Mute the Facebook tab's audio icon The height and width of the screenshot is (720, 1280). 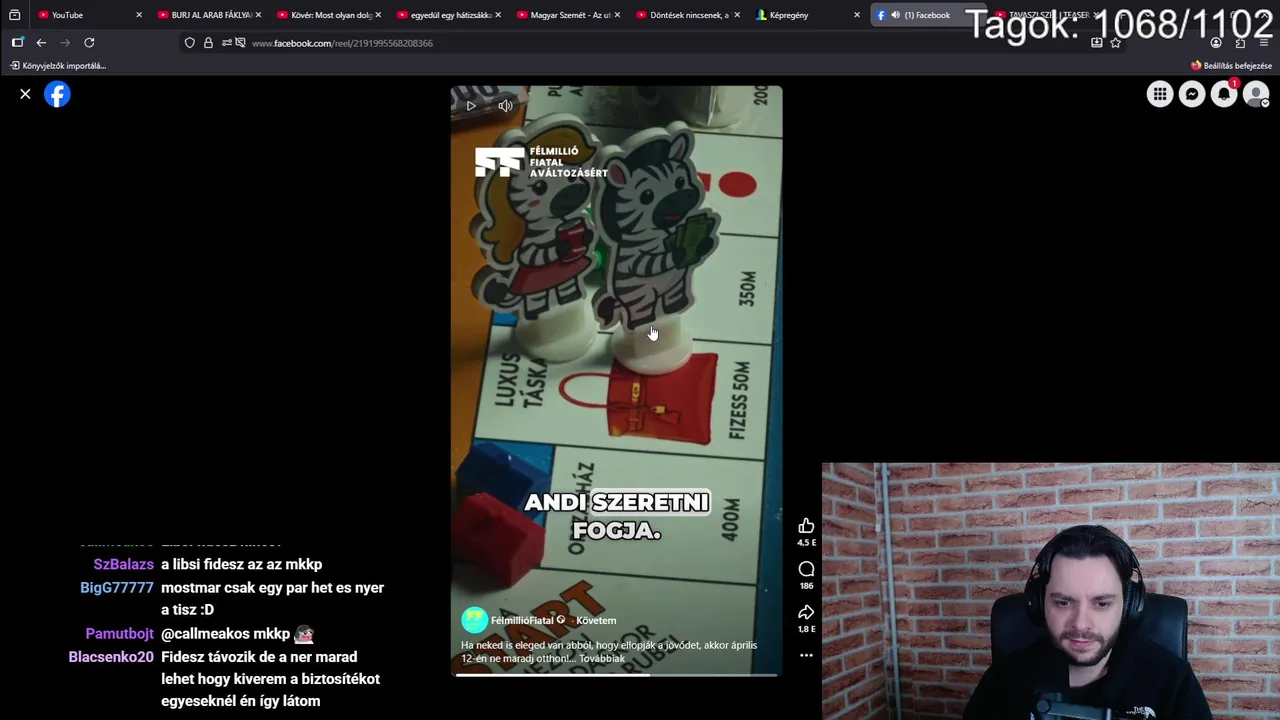click(x=895, y=15)
